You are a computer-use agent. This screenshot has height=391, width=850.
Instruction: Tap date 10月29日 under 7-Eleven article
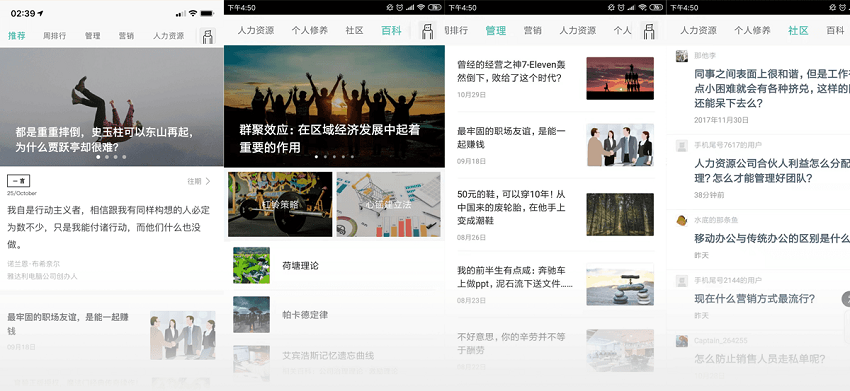(472, 94)
